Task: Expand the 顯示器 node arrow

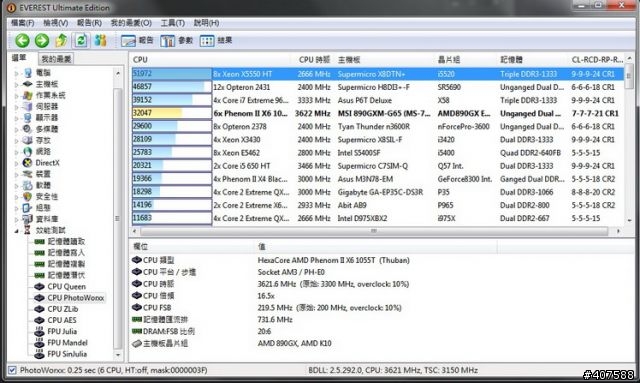Action: coord(17,118)
